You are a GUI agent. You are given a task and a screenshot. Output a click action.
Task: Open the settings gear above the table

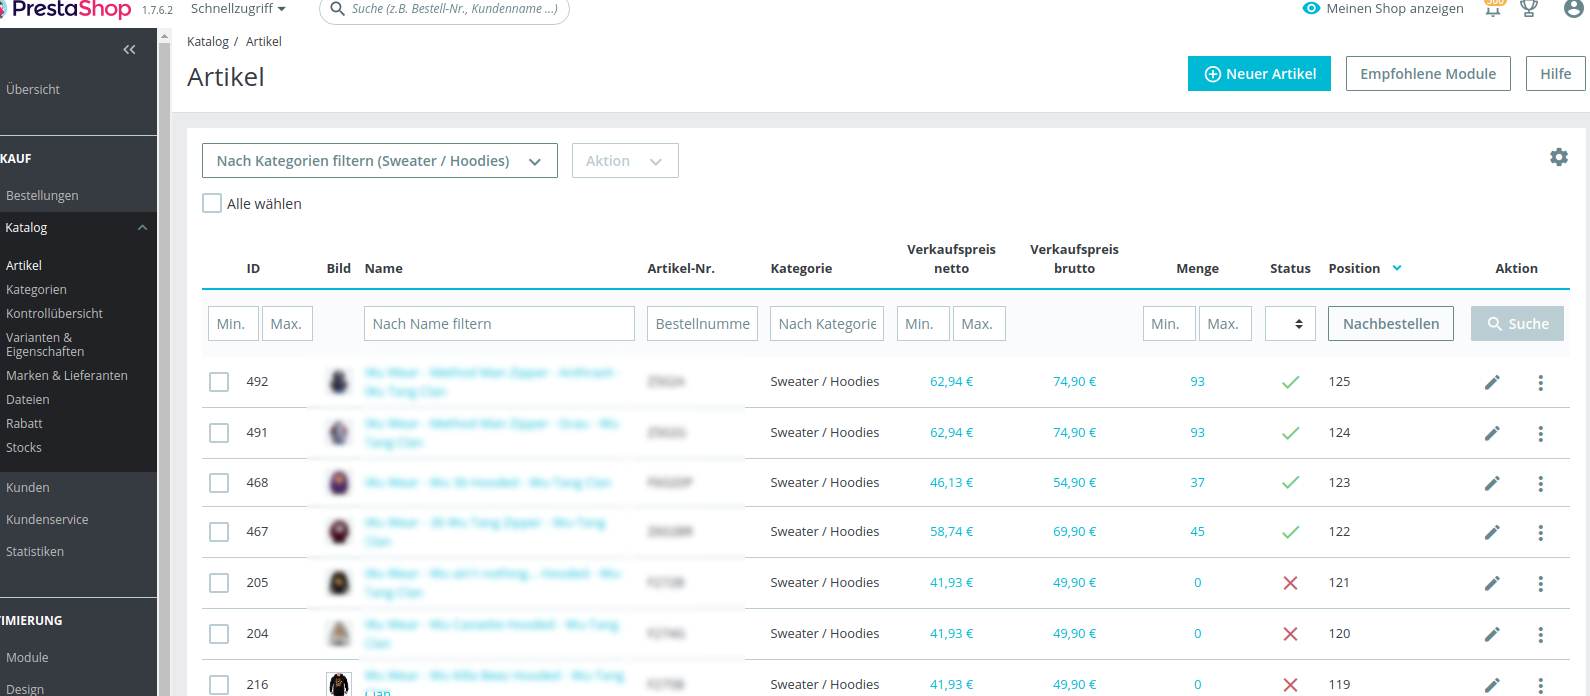pos(1558,157)
